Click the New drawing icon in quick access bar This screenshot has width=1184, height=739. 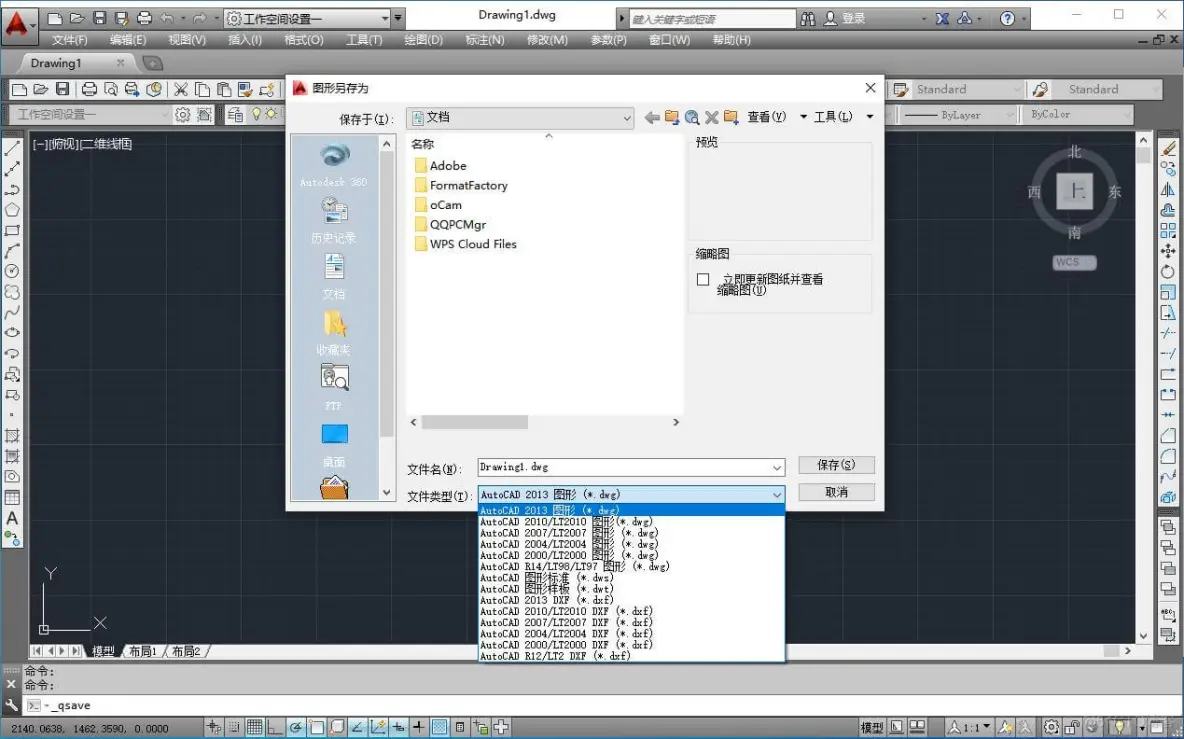click(54, 18)
